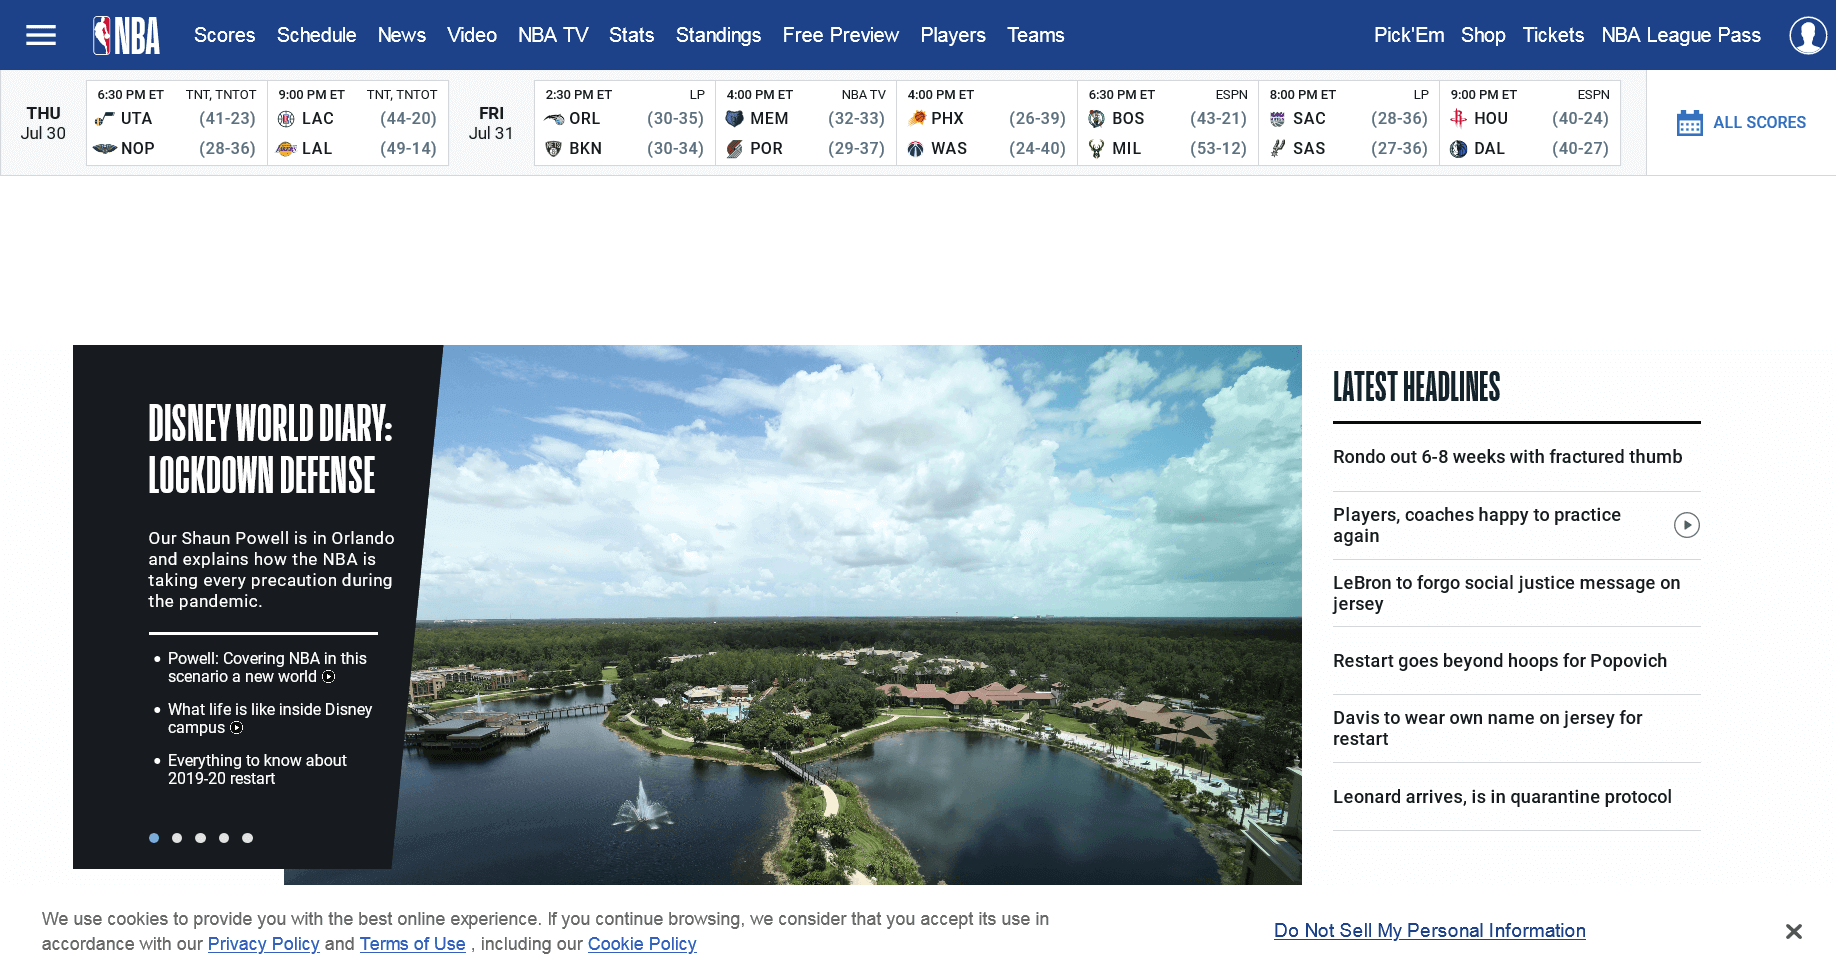Open 'Restart goes beyond hoops for Popovich'

click(1500, 661)
